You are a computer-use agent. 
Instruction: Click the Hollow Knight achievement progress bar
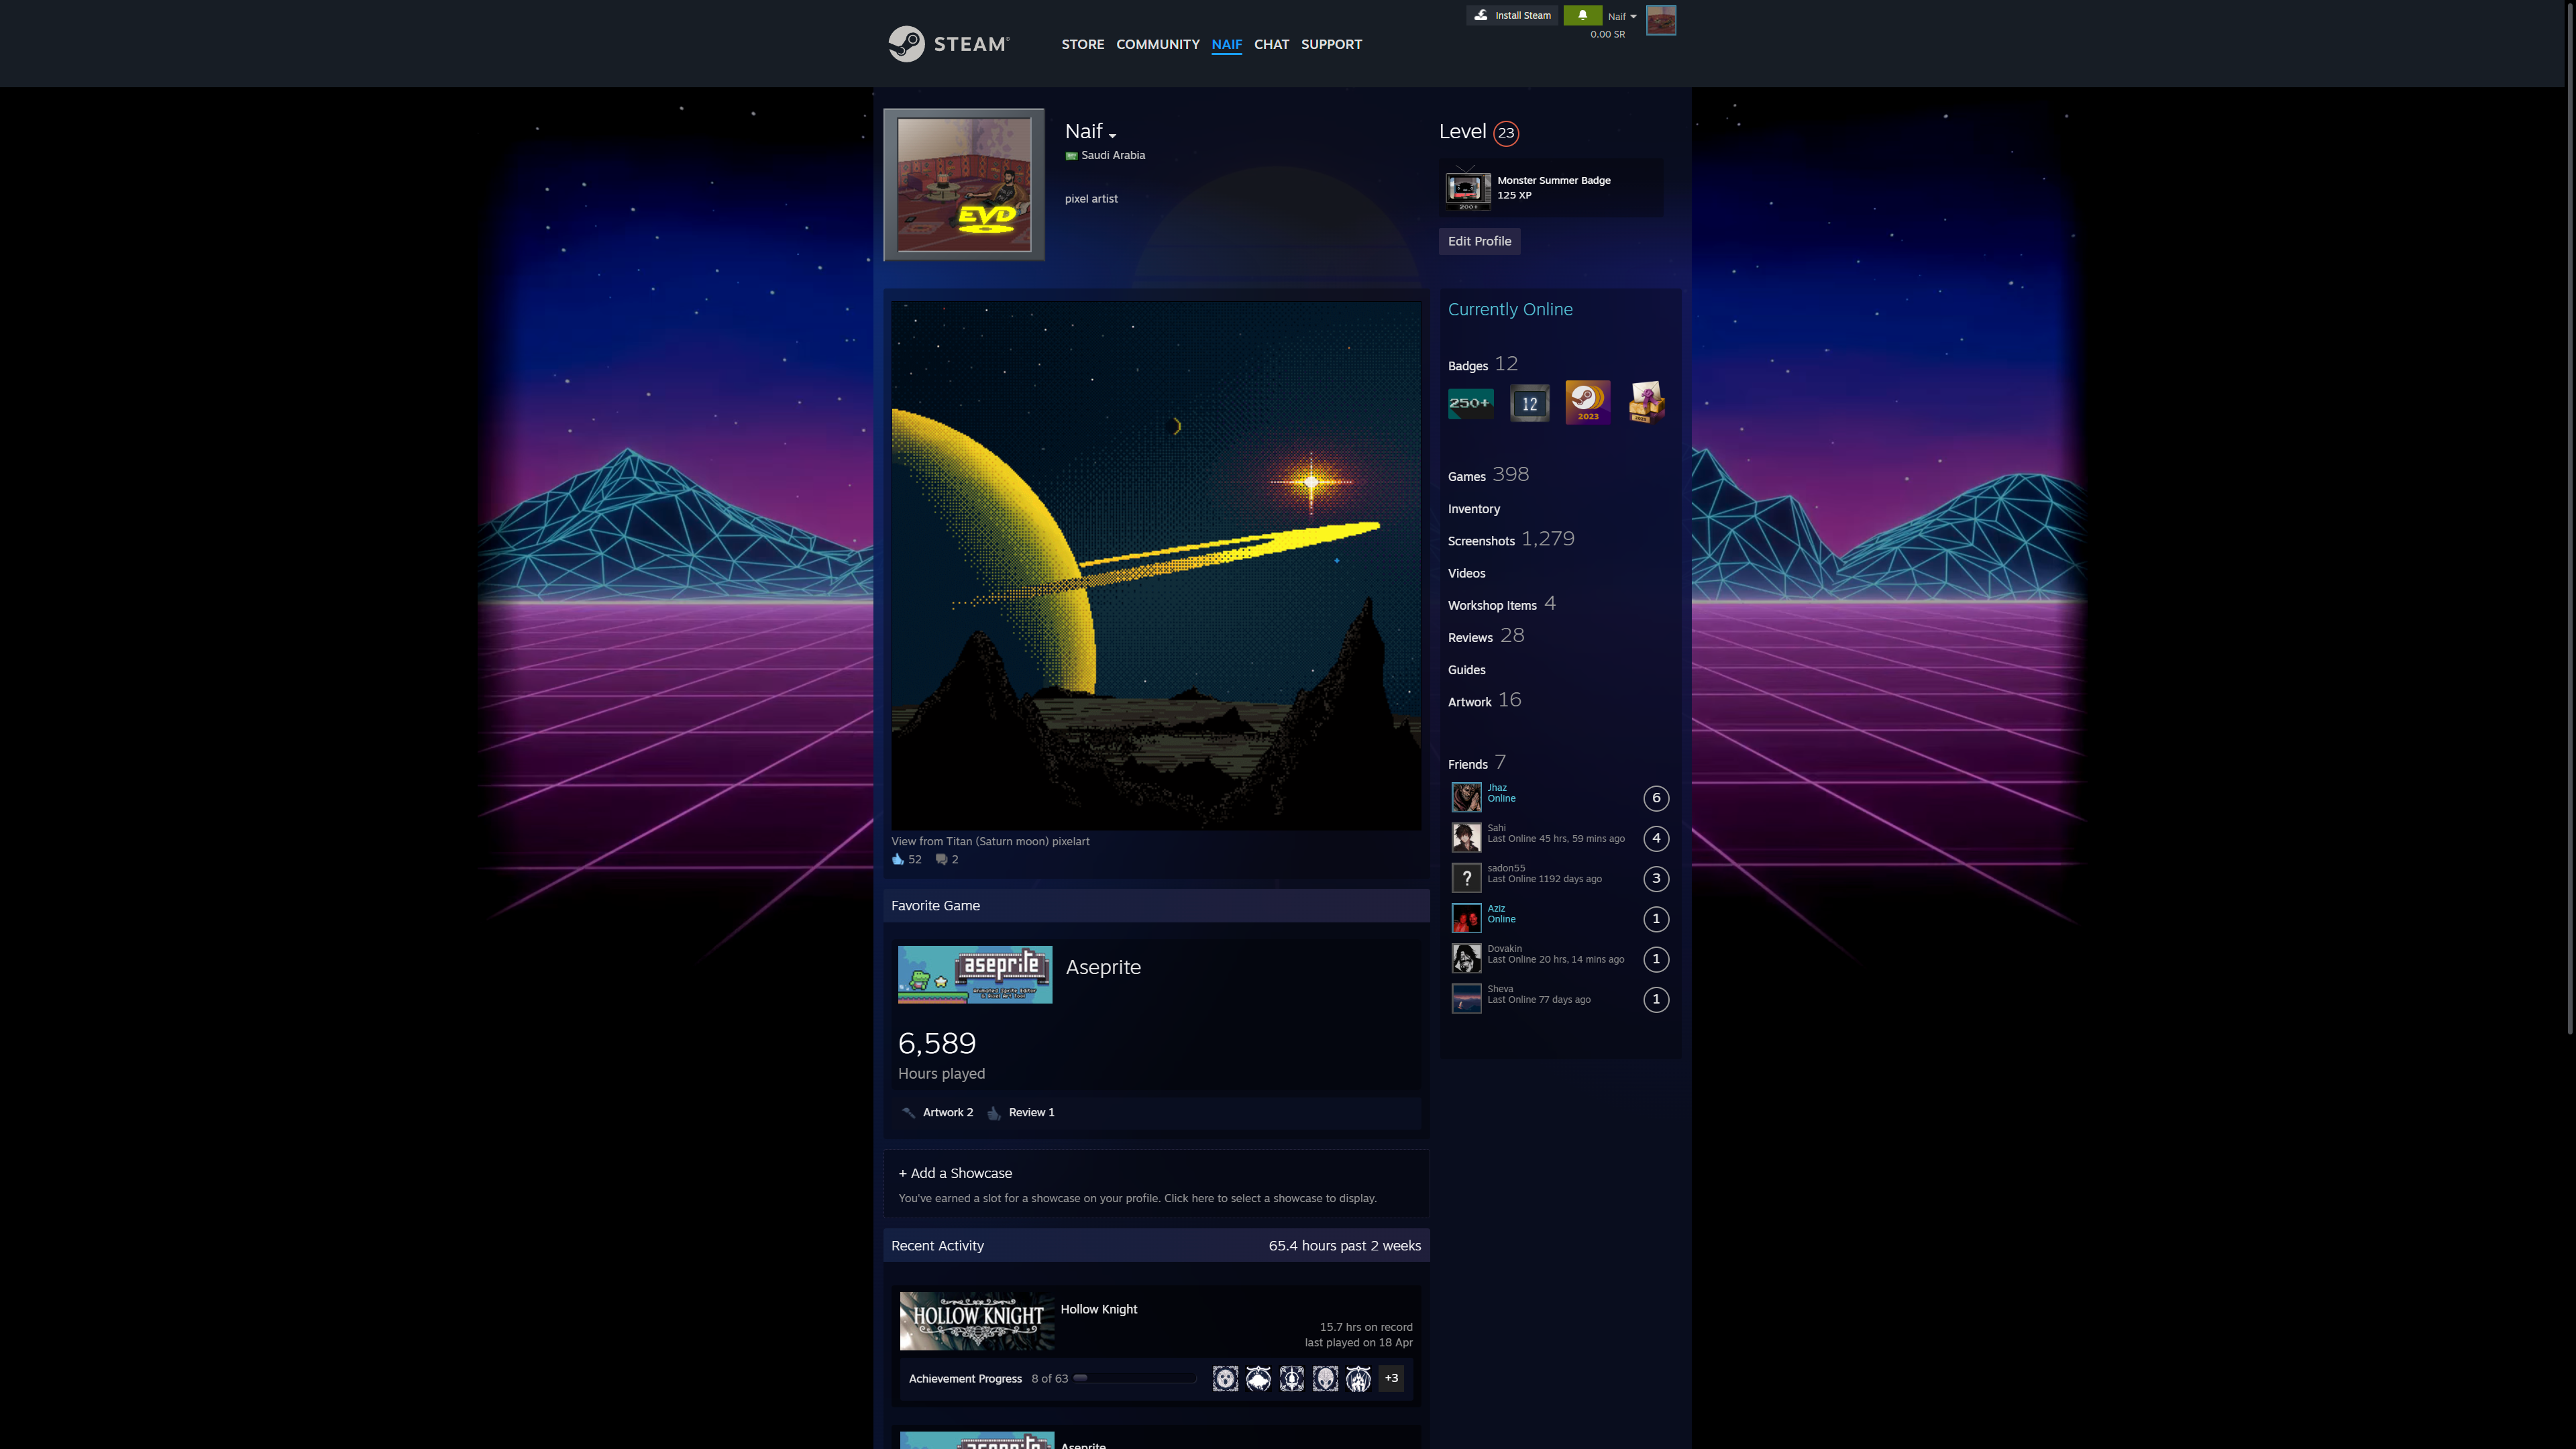tap(1135, 1378)
